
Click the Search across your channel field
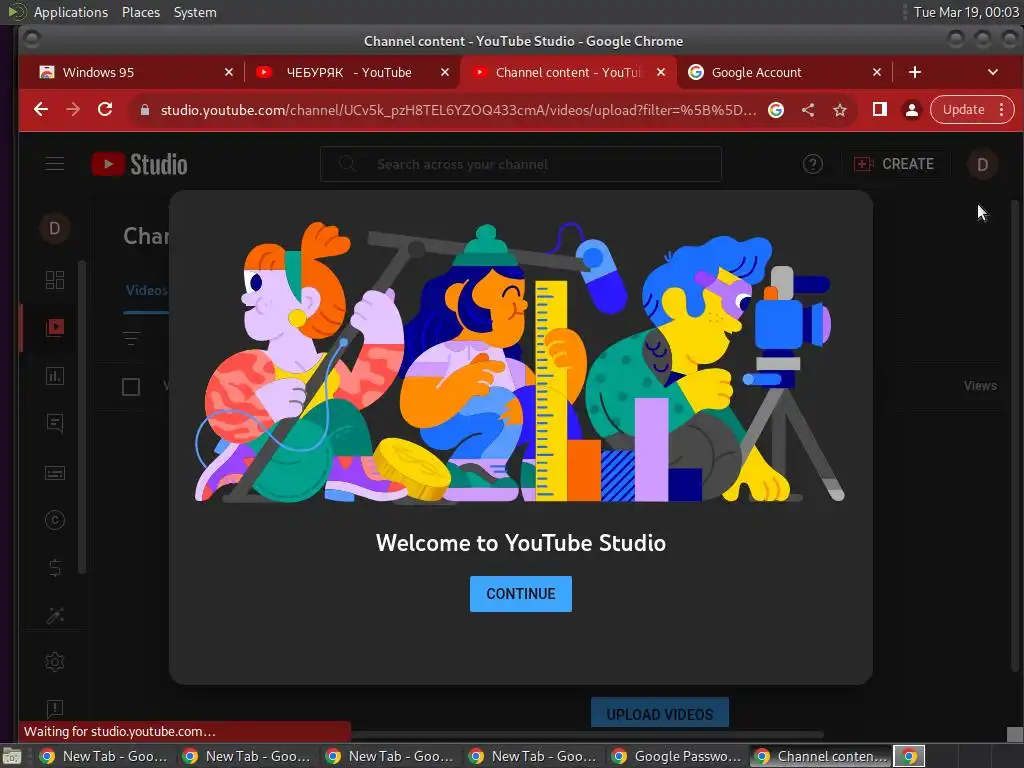tap(520, 164)
